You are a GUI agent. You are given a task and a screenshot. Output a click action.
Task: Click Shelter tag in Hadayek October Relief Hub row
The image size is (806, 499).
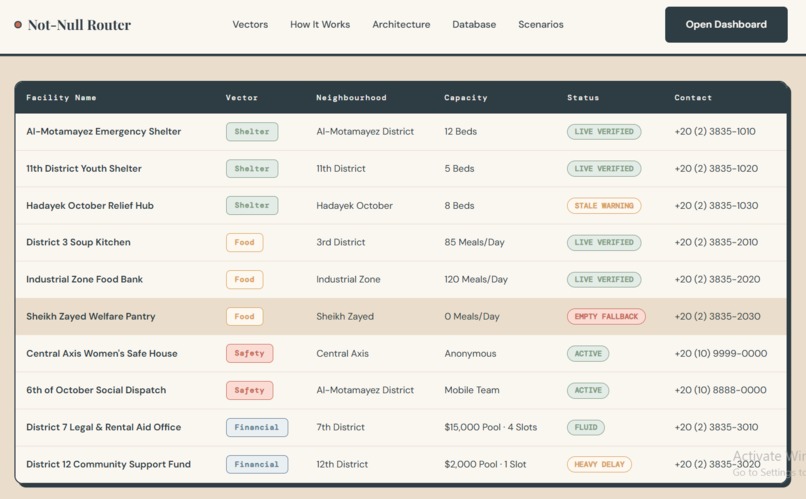tap(252, 206)
